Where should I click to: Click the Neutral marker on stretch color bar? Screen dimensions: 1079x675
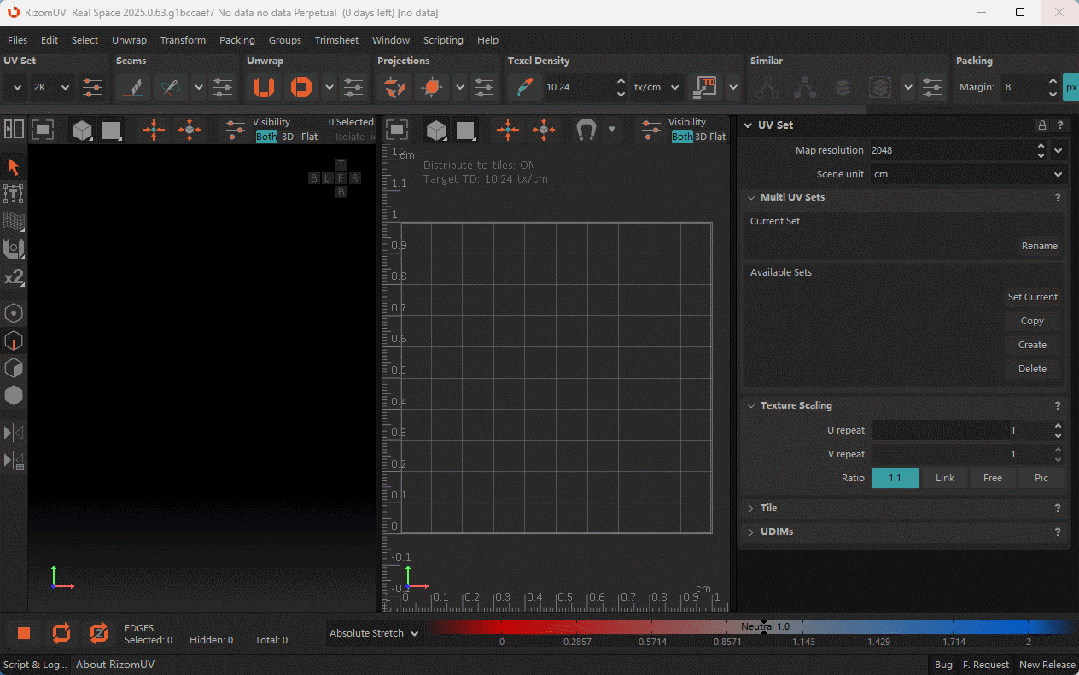[764, 627]
